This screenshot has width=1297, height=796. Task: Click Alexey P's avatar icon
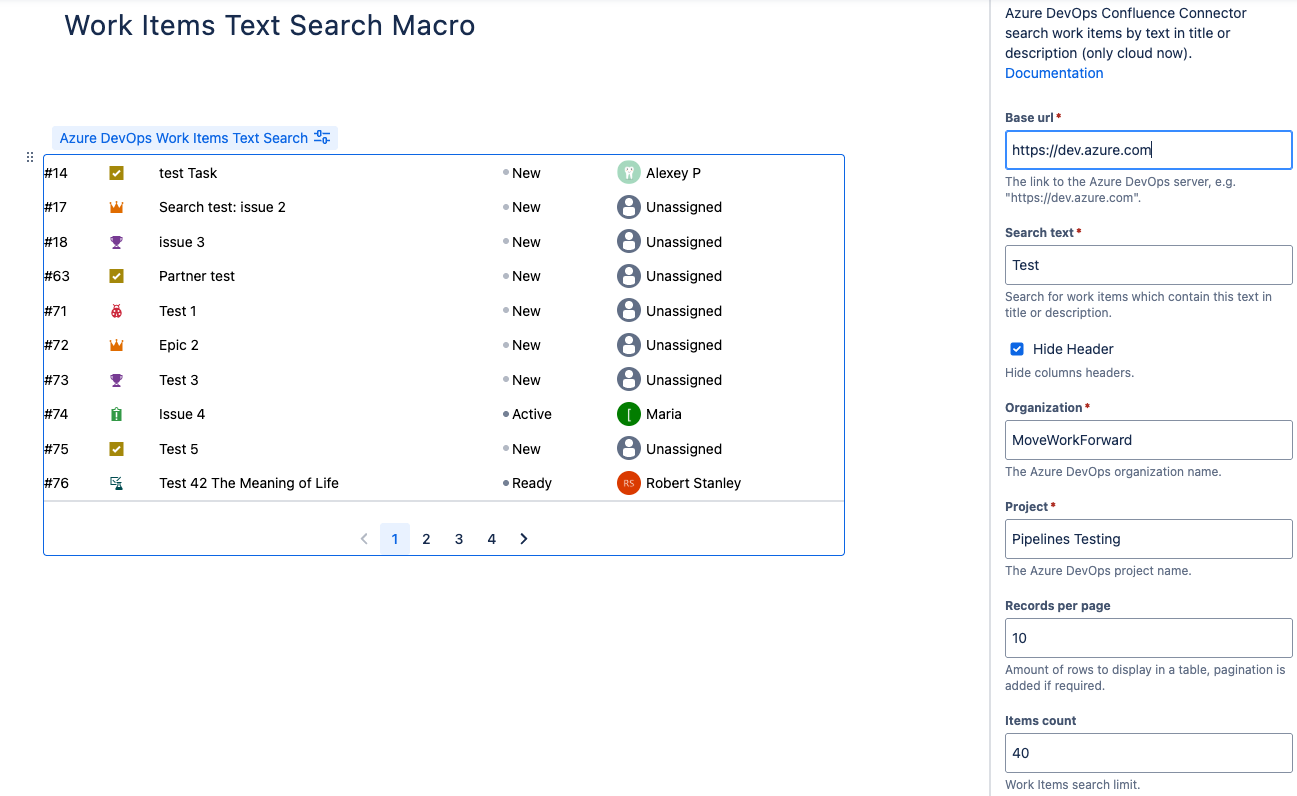628,173
